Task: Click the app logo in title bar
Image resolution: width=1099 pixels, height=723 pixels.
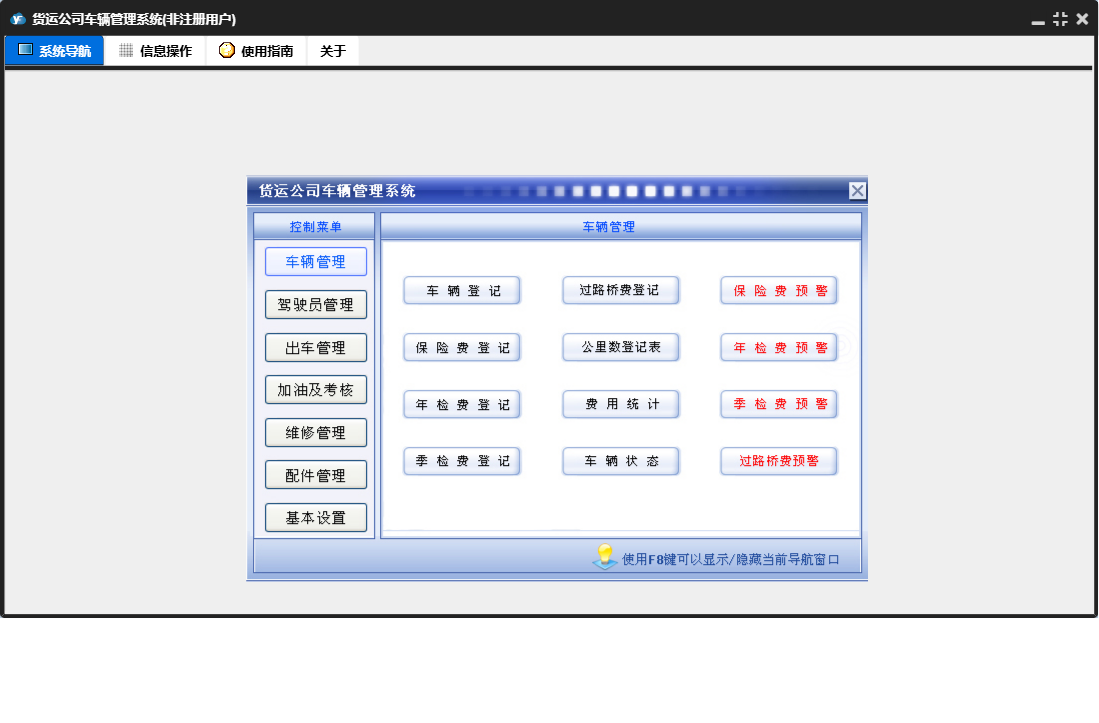Action: pyautogui.click(x=18, y=19)
